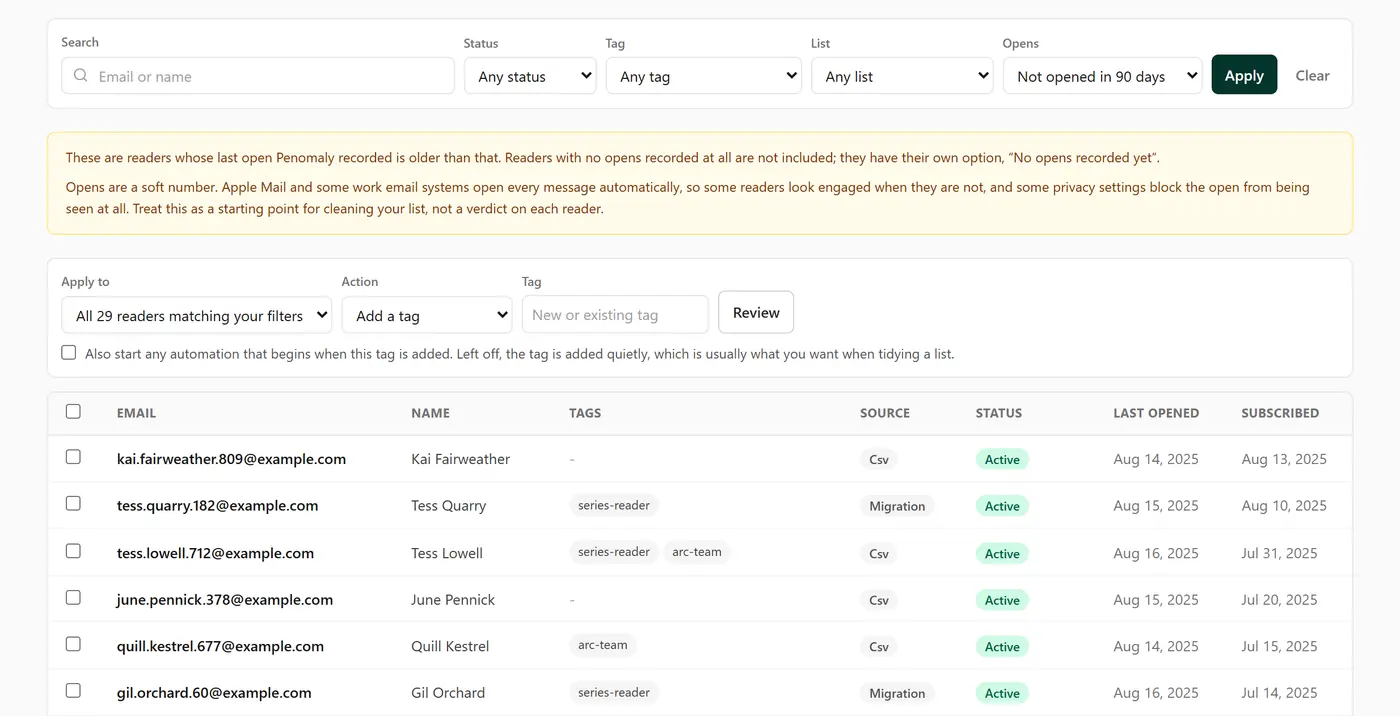Open tess.quarry.182@example.com reader
Viewport: 1400px width, 716px height.
click(217, 506)
